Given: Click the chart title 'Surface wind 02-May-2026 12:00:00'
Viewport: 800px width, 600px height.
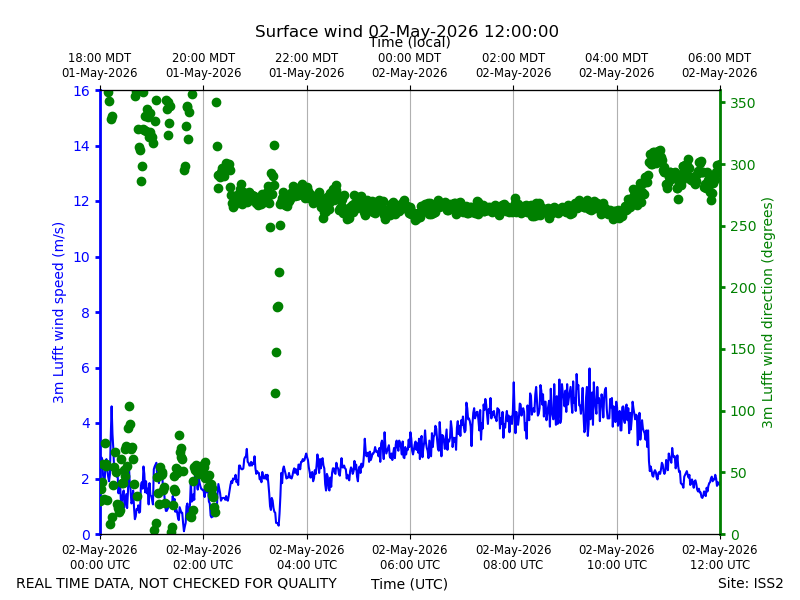Looking at the screenshot, I should point(407,31).
